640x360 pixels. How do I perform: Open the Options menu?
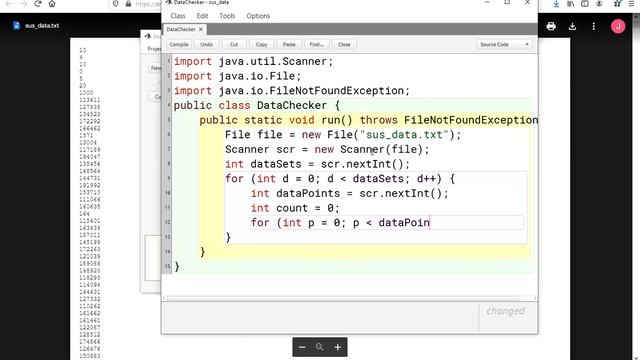(x=258, y=16)
